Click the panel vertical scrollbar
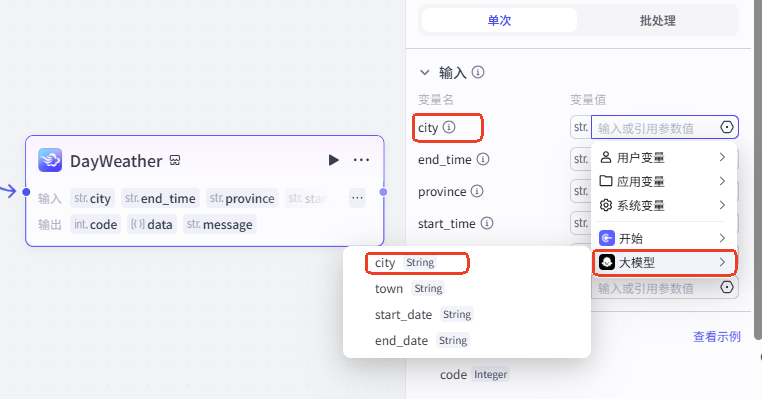 tap(758, 170)
